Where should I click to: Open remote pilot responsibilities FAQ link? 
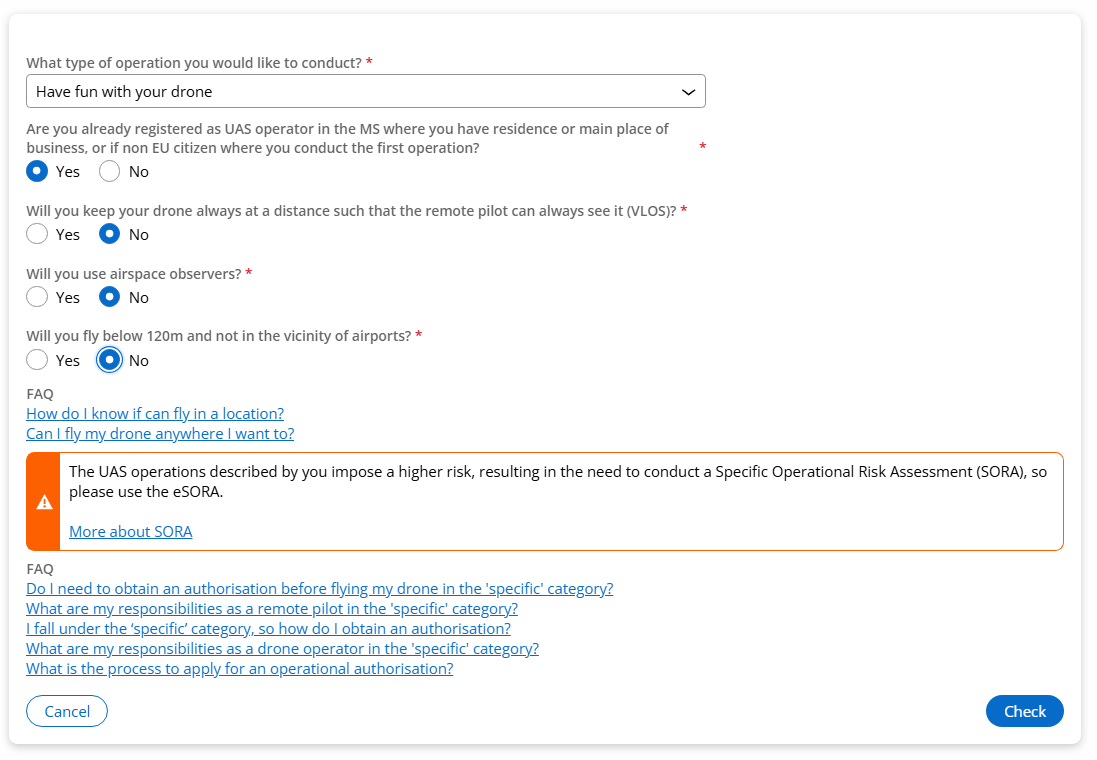click(x=272, y=609)
